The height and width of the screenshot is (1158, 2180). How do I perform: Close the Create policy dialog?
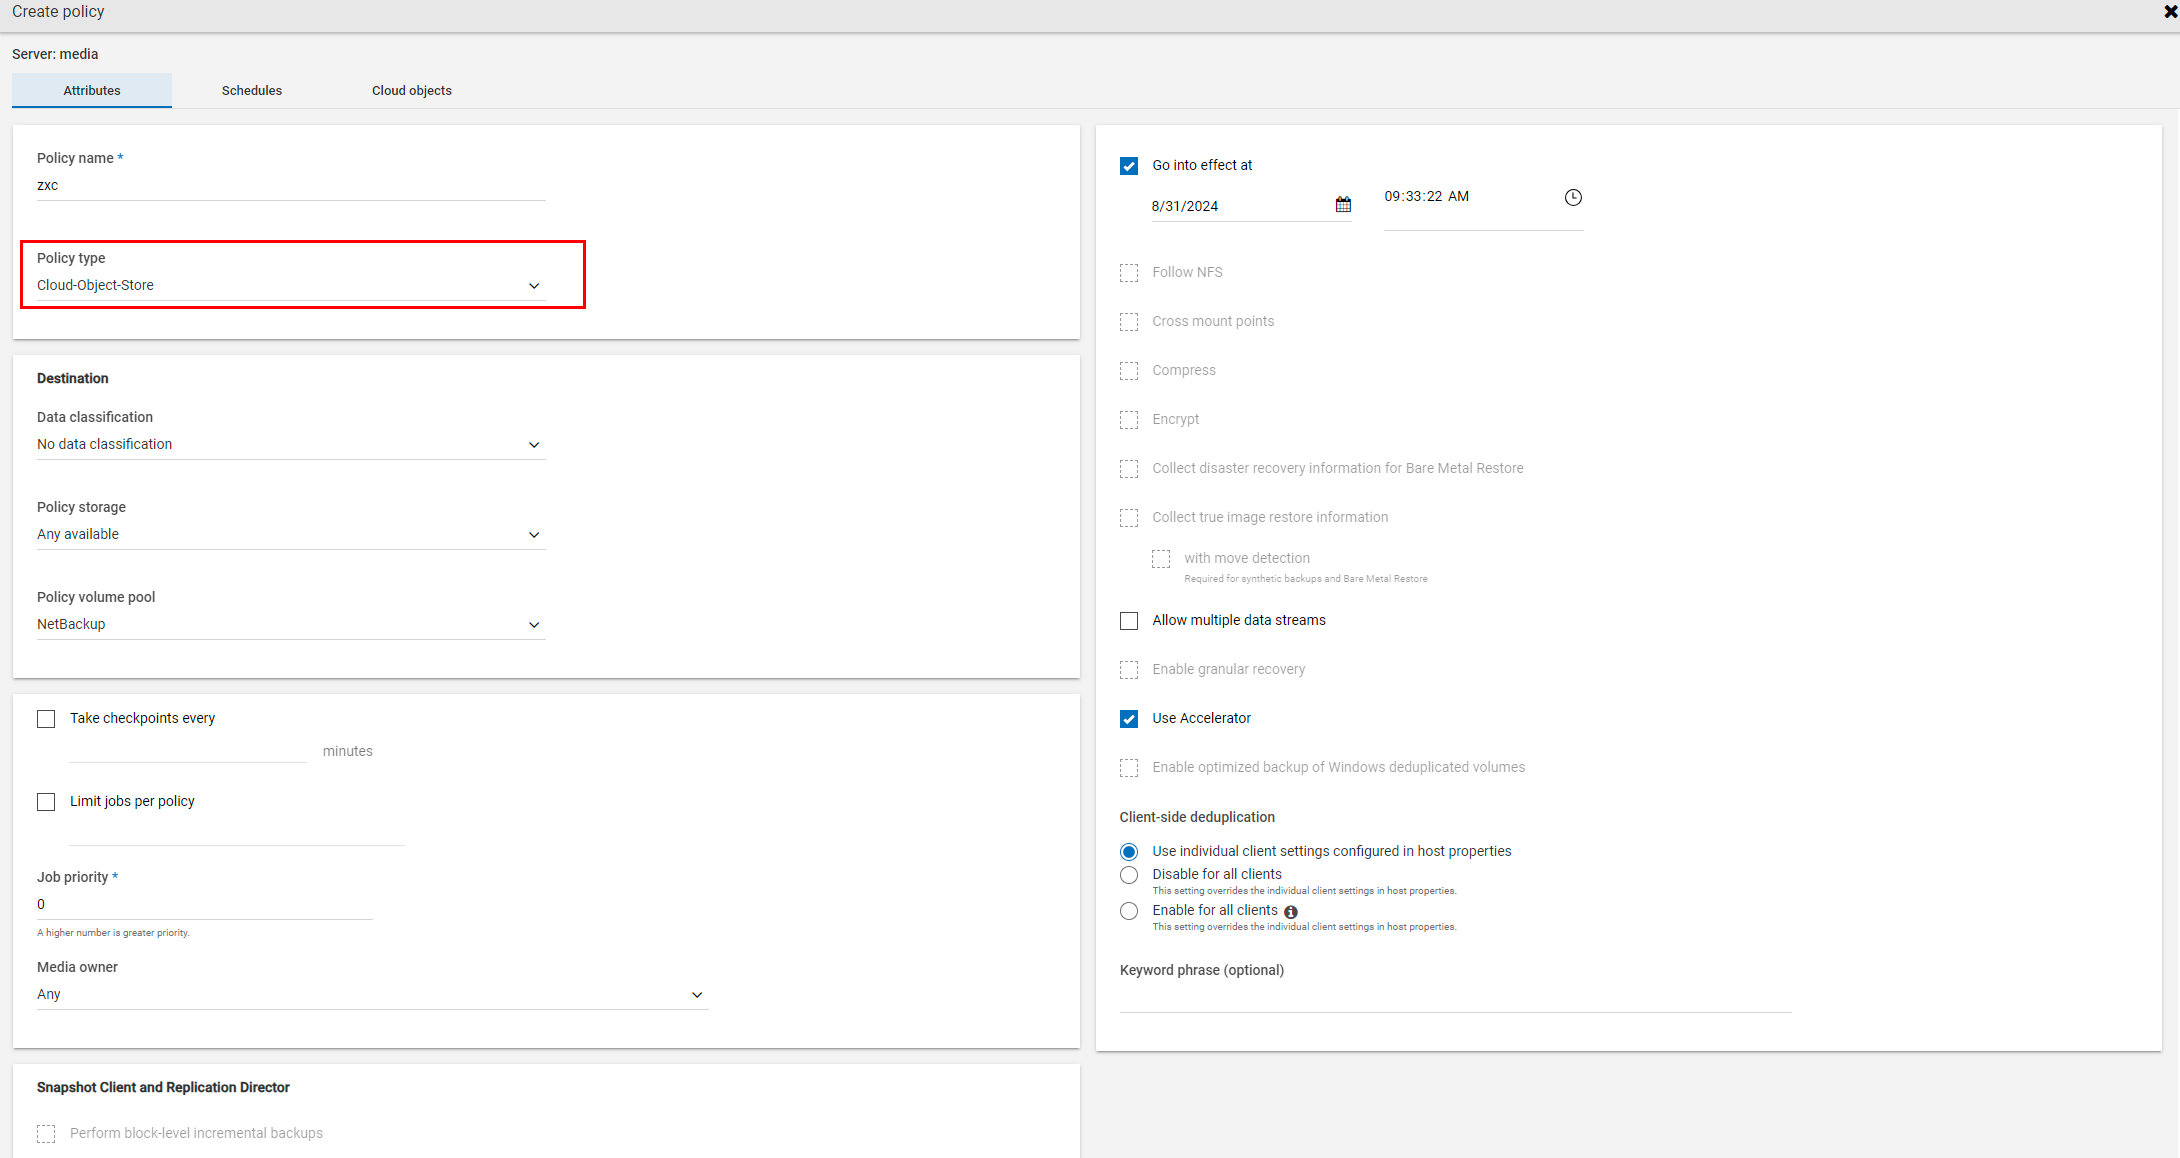[2171, 12]
